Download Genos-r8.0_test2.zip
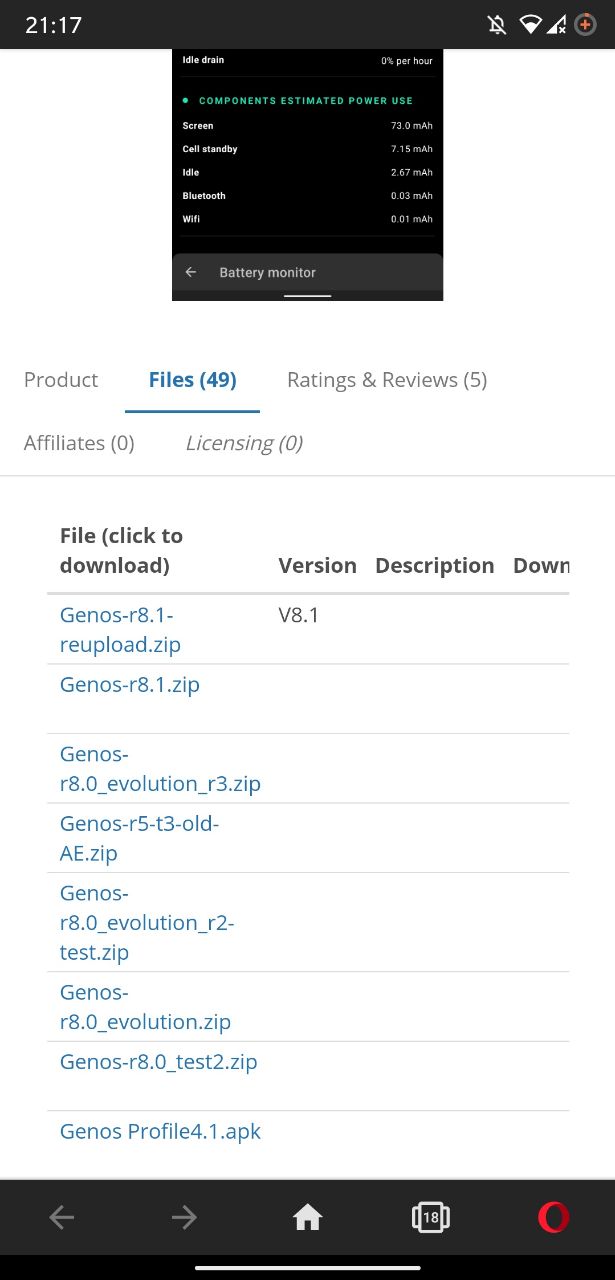The height and width of the screenshot is (1280, 615). [159, 1062]
